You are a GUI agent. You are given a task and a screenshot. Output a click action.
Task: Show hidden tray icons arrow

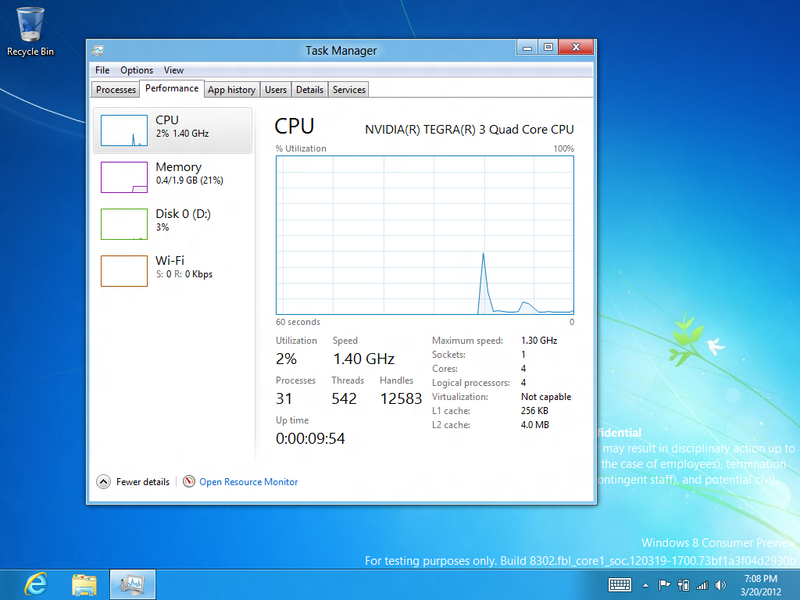(646, 585)
